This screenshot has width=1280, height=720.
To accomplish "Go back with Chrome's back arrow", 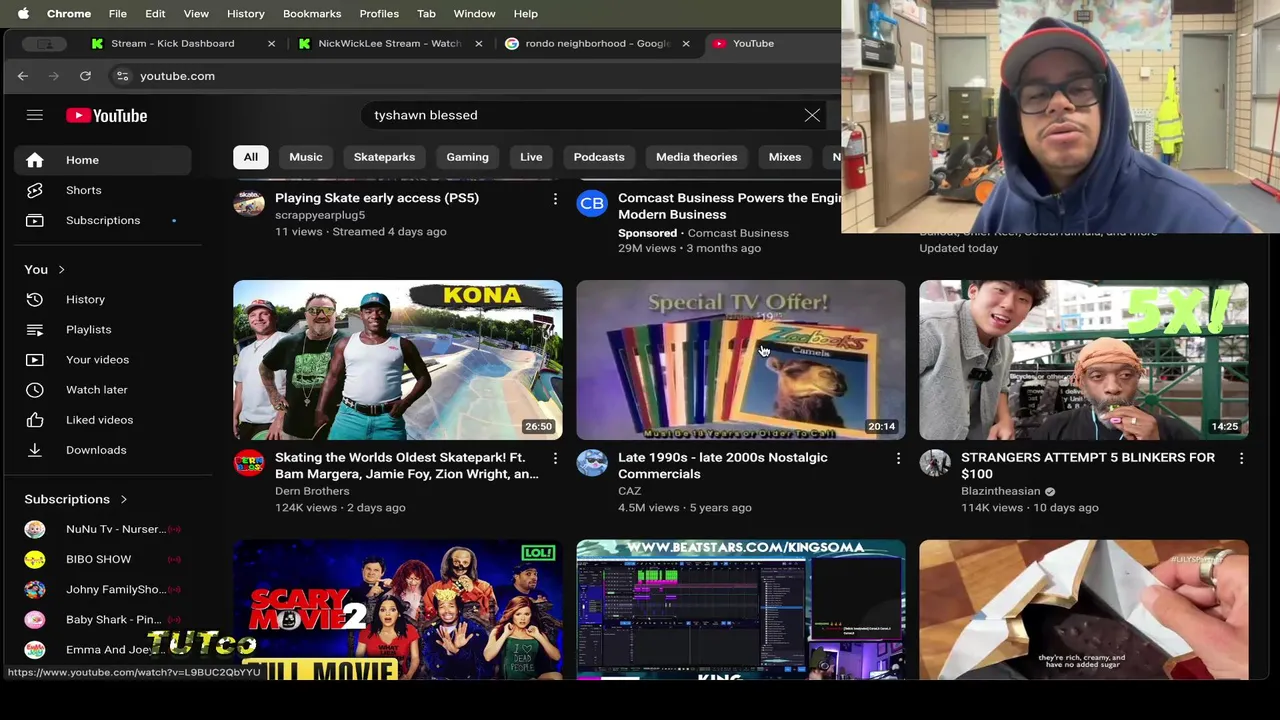I will coord(23,76).
